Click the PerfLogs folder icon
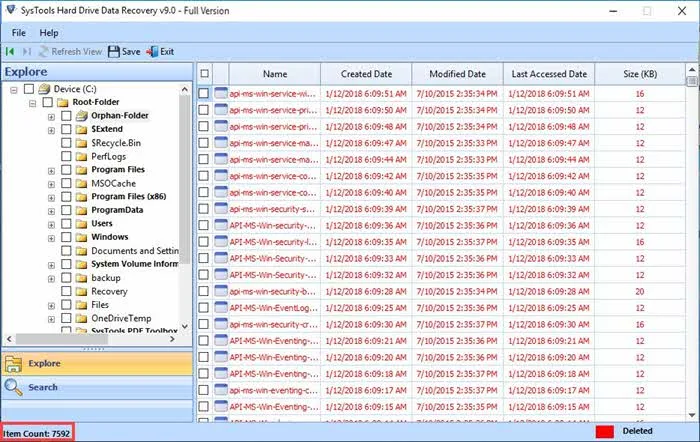The width and height of the screenshot is (700, 442). (81, 157)
